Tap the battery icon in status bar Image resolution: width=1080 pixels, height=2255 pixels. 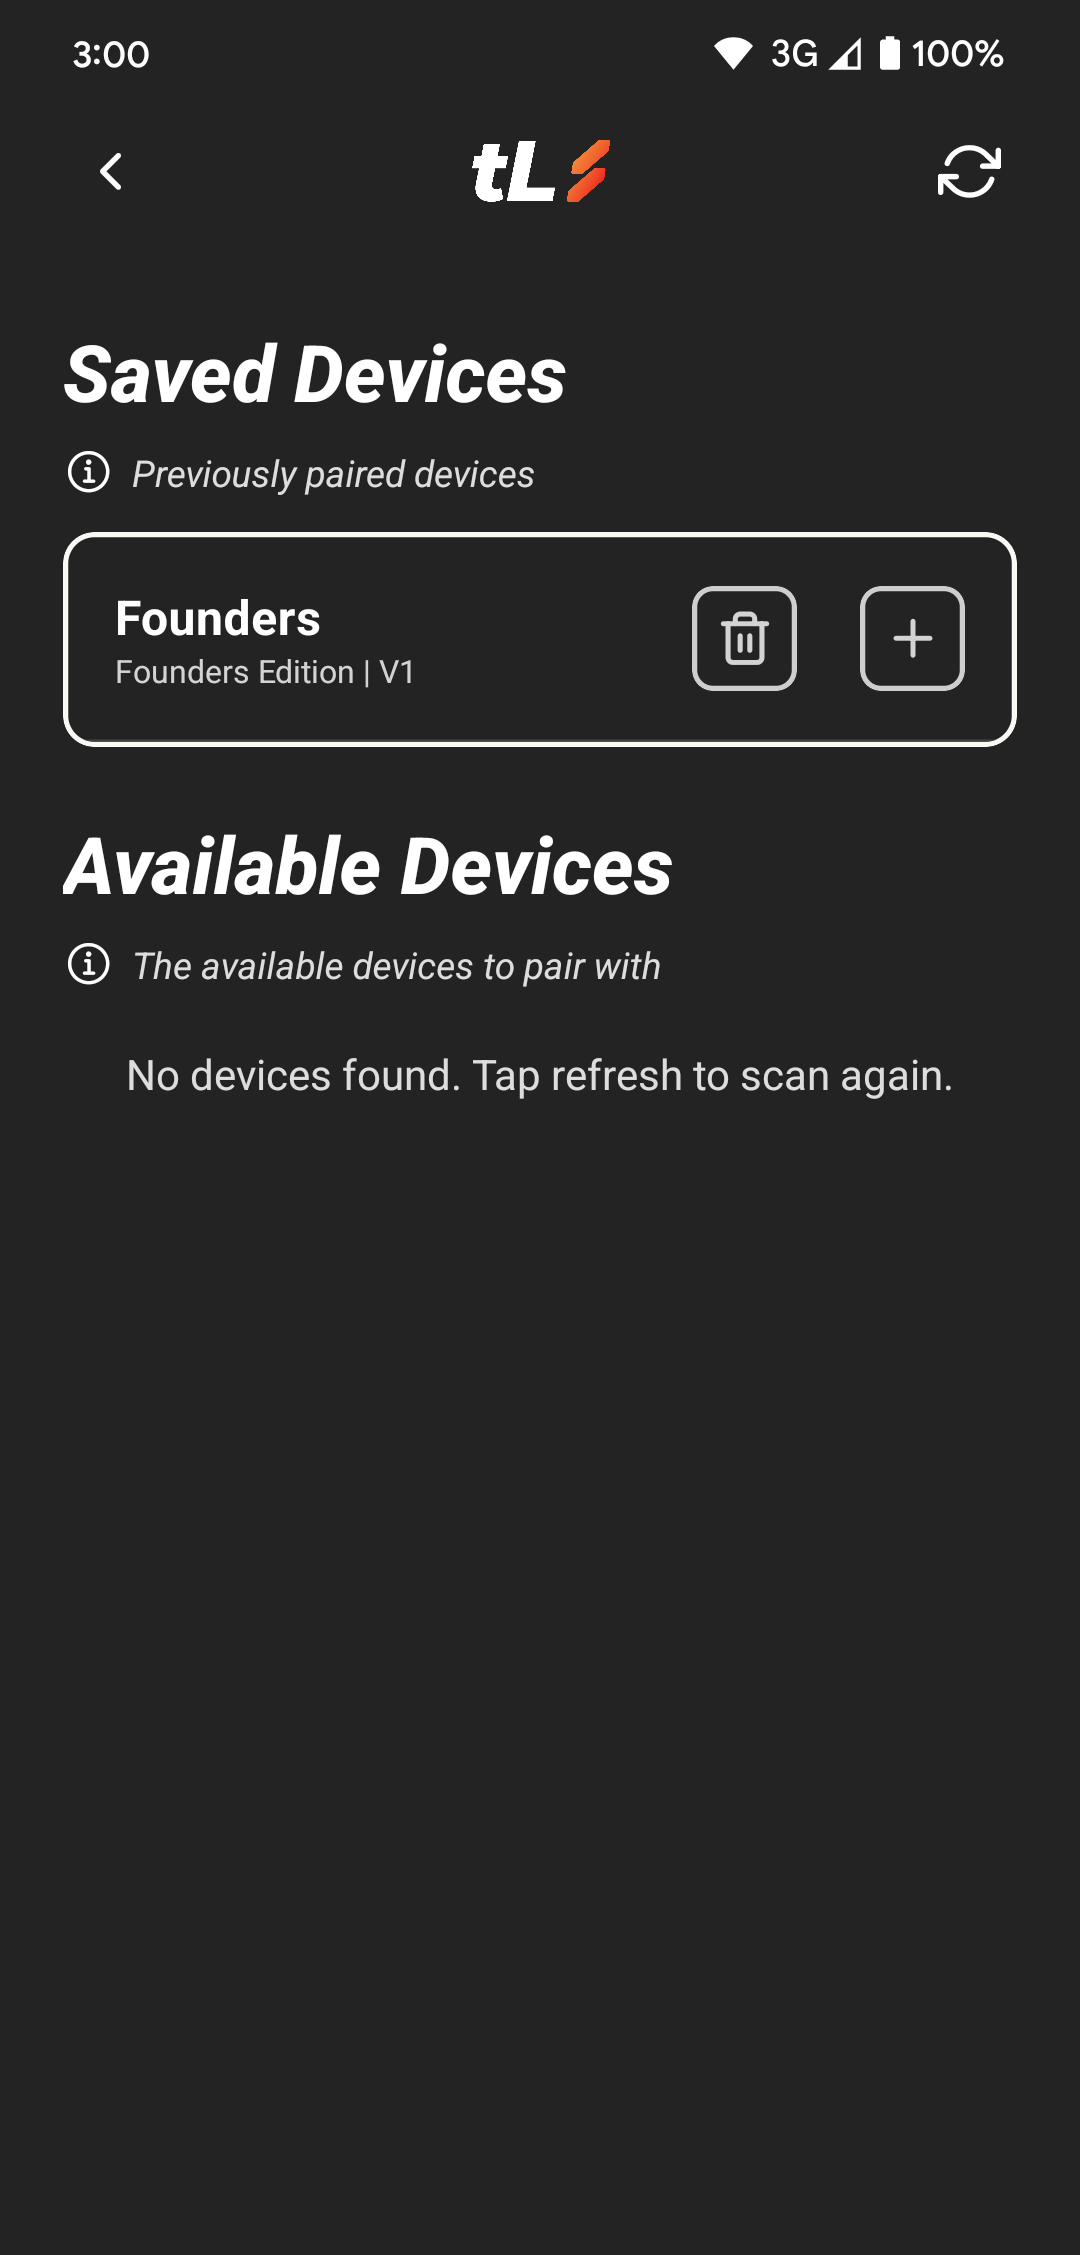click(x=889, y=53)
